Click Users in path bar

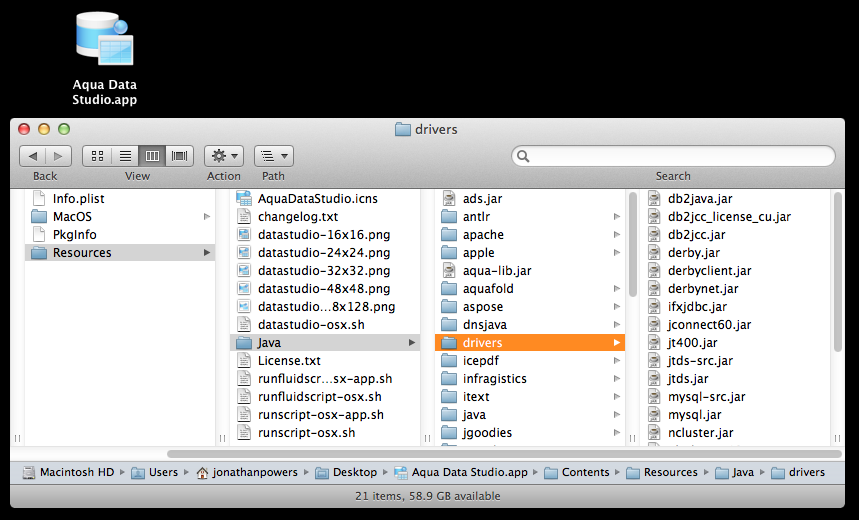click(x=155, y=472)
